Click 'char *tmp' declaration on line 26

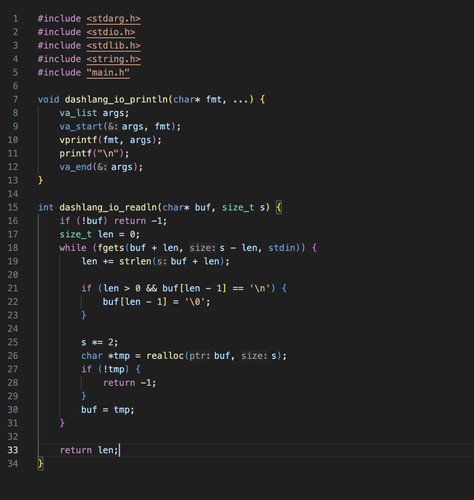click(105, 356)
